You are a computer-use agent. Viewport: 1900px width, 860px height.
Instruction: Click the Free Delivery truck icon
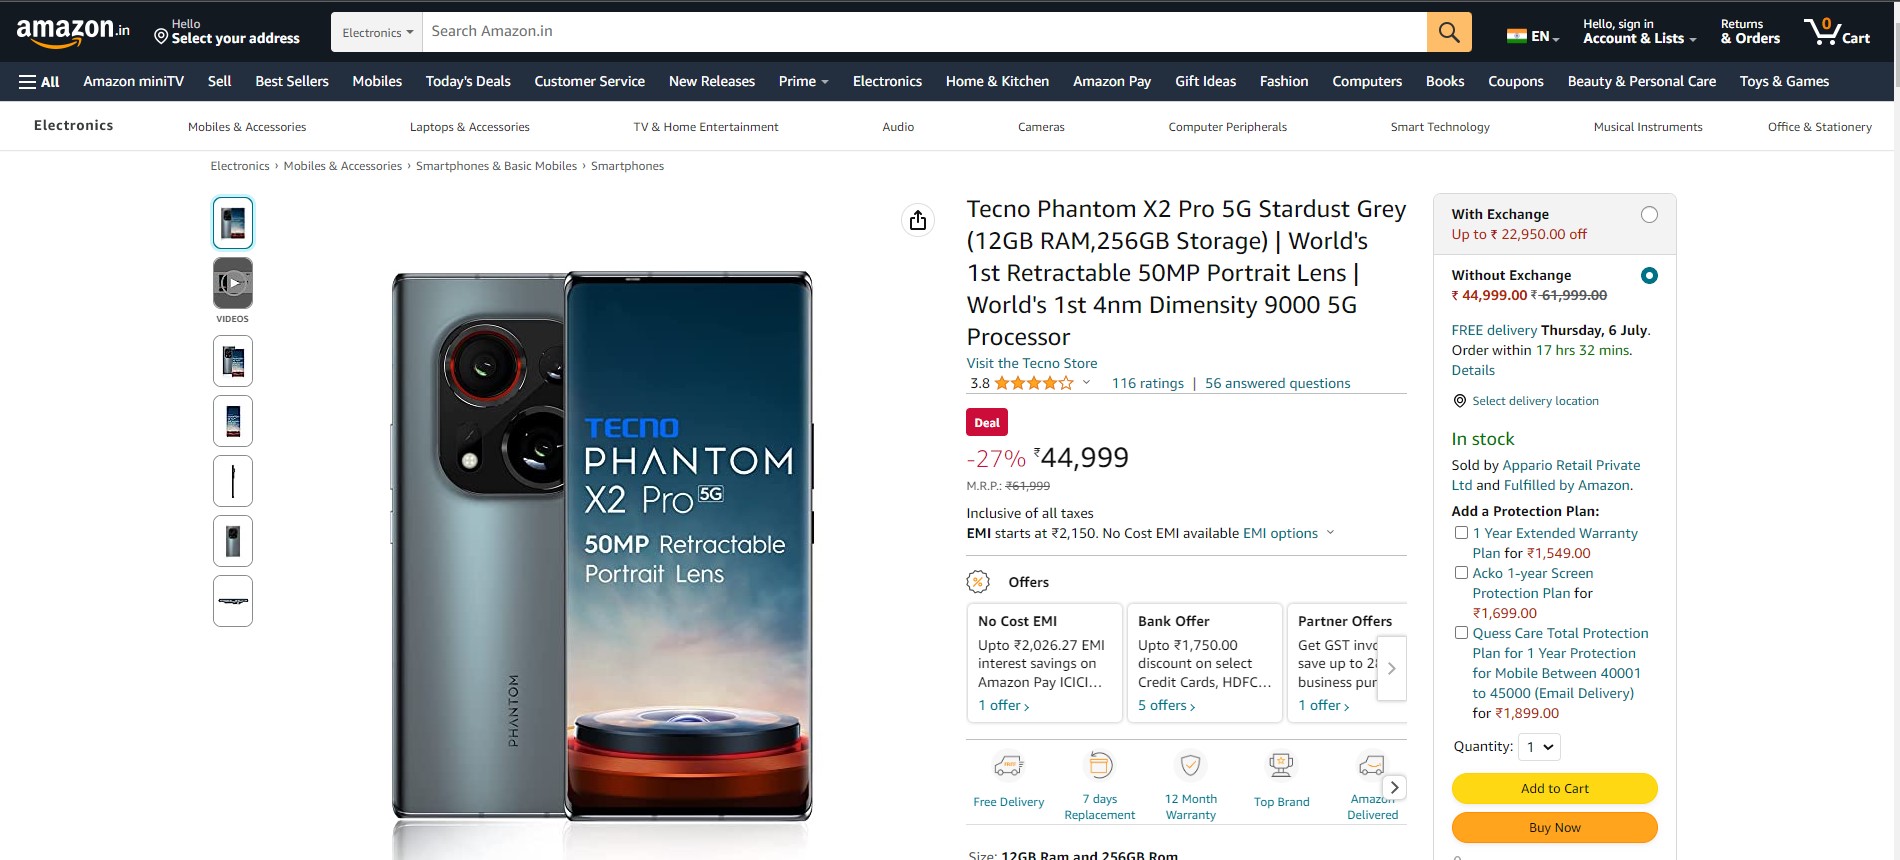(x=1008, y=767)
